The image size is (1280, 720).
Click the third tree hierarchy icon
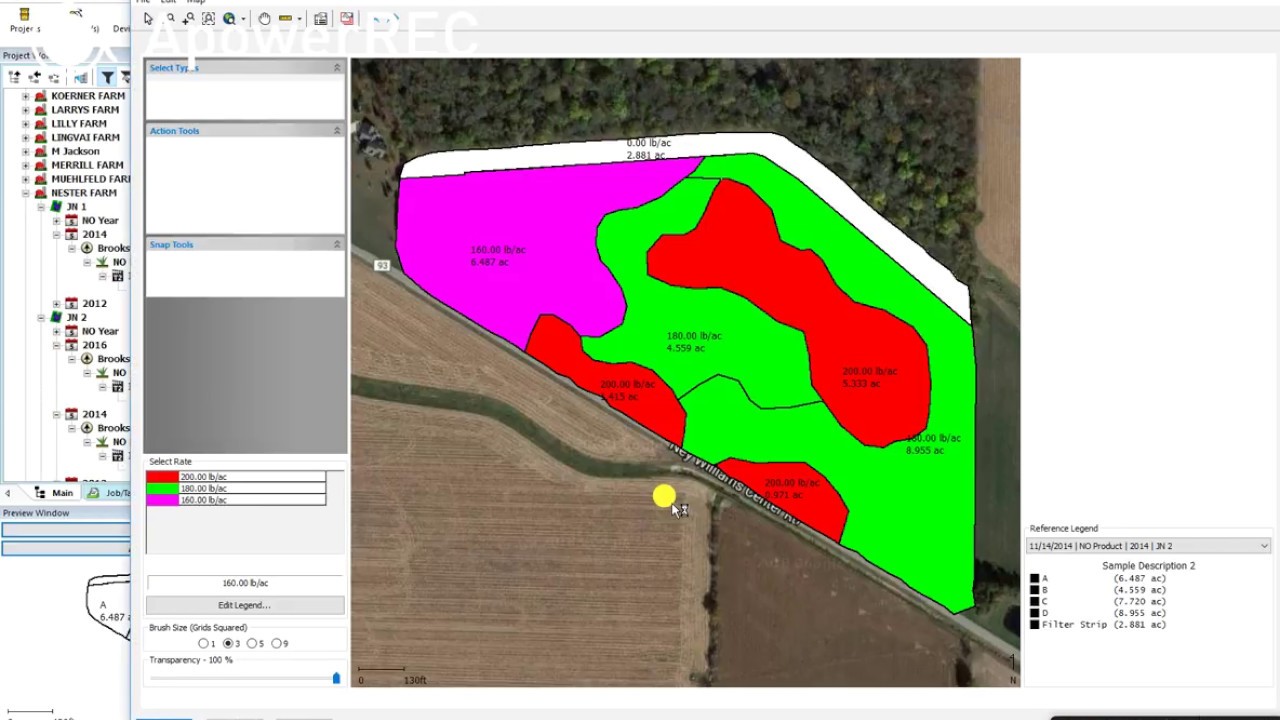(x=55, y=77)
